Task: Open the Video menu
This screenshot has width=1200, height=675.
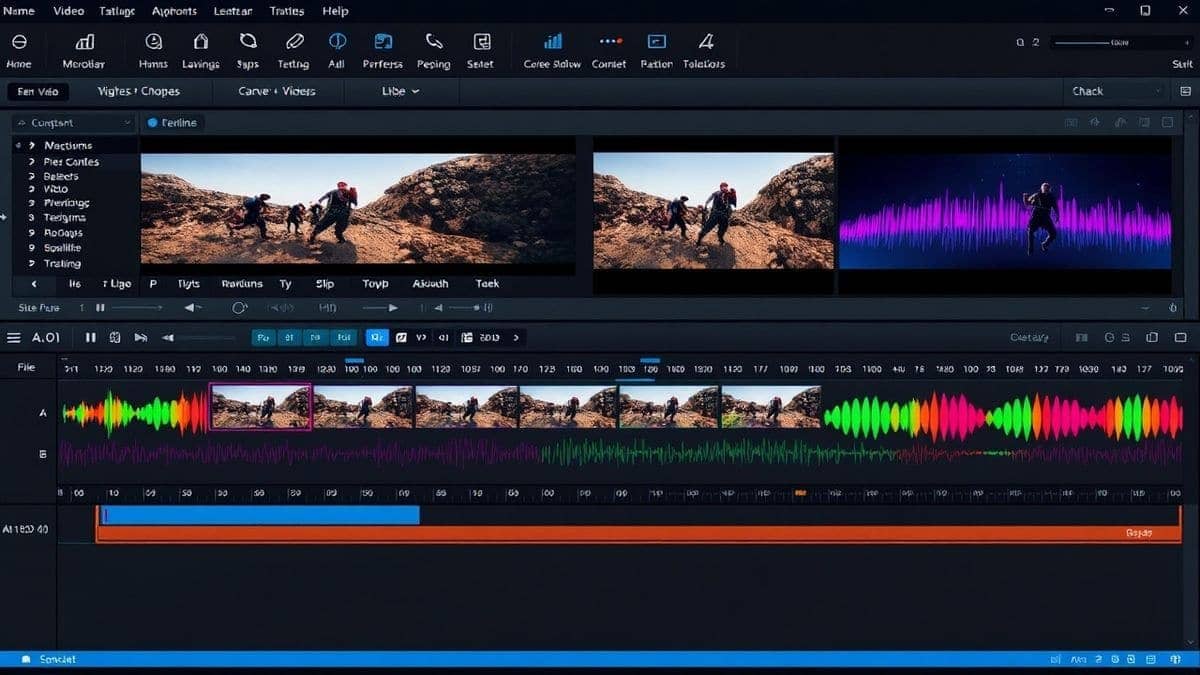Action: 68,11
